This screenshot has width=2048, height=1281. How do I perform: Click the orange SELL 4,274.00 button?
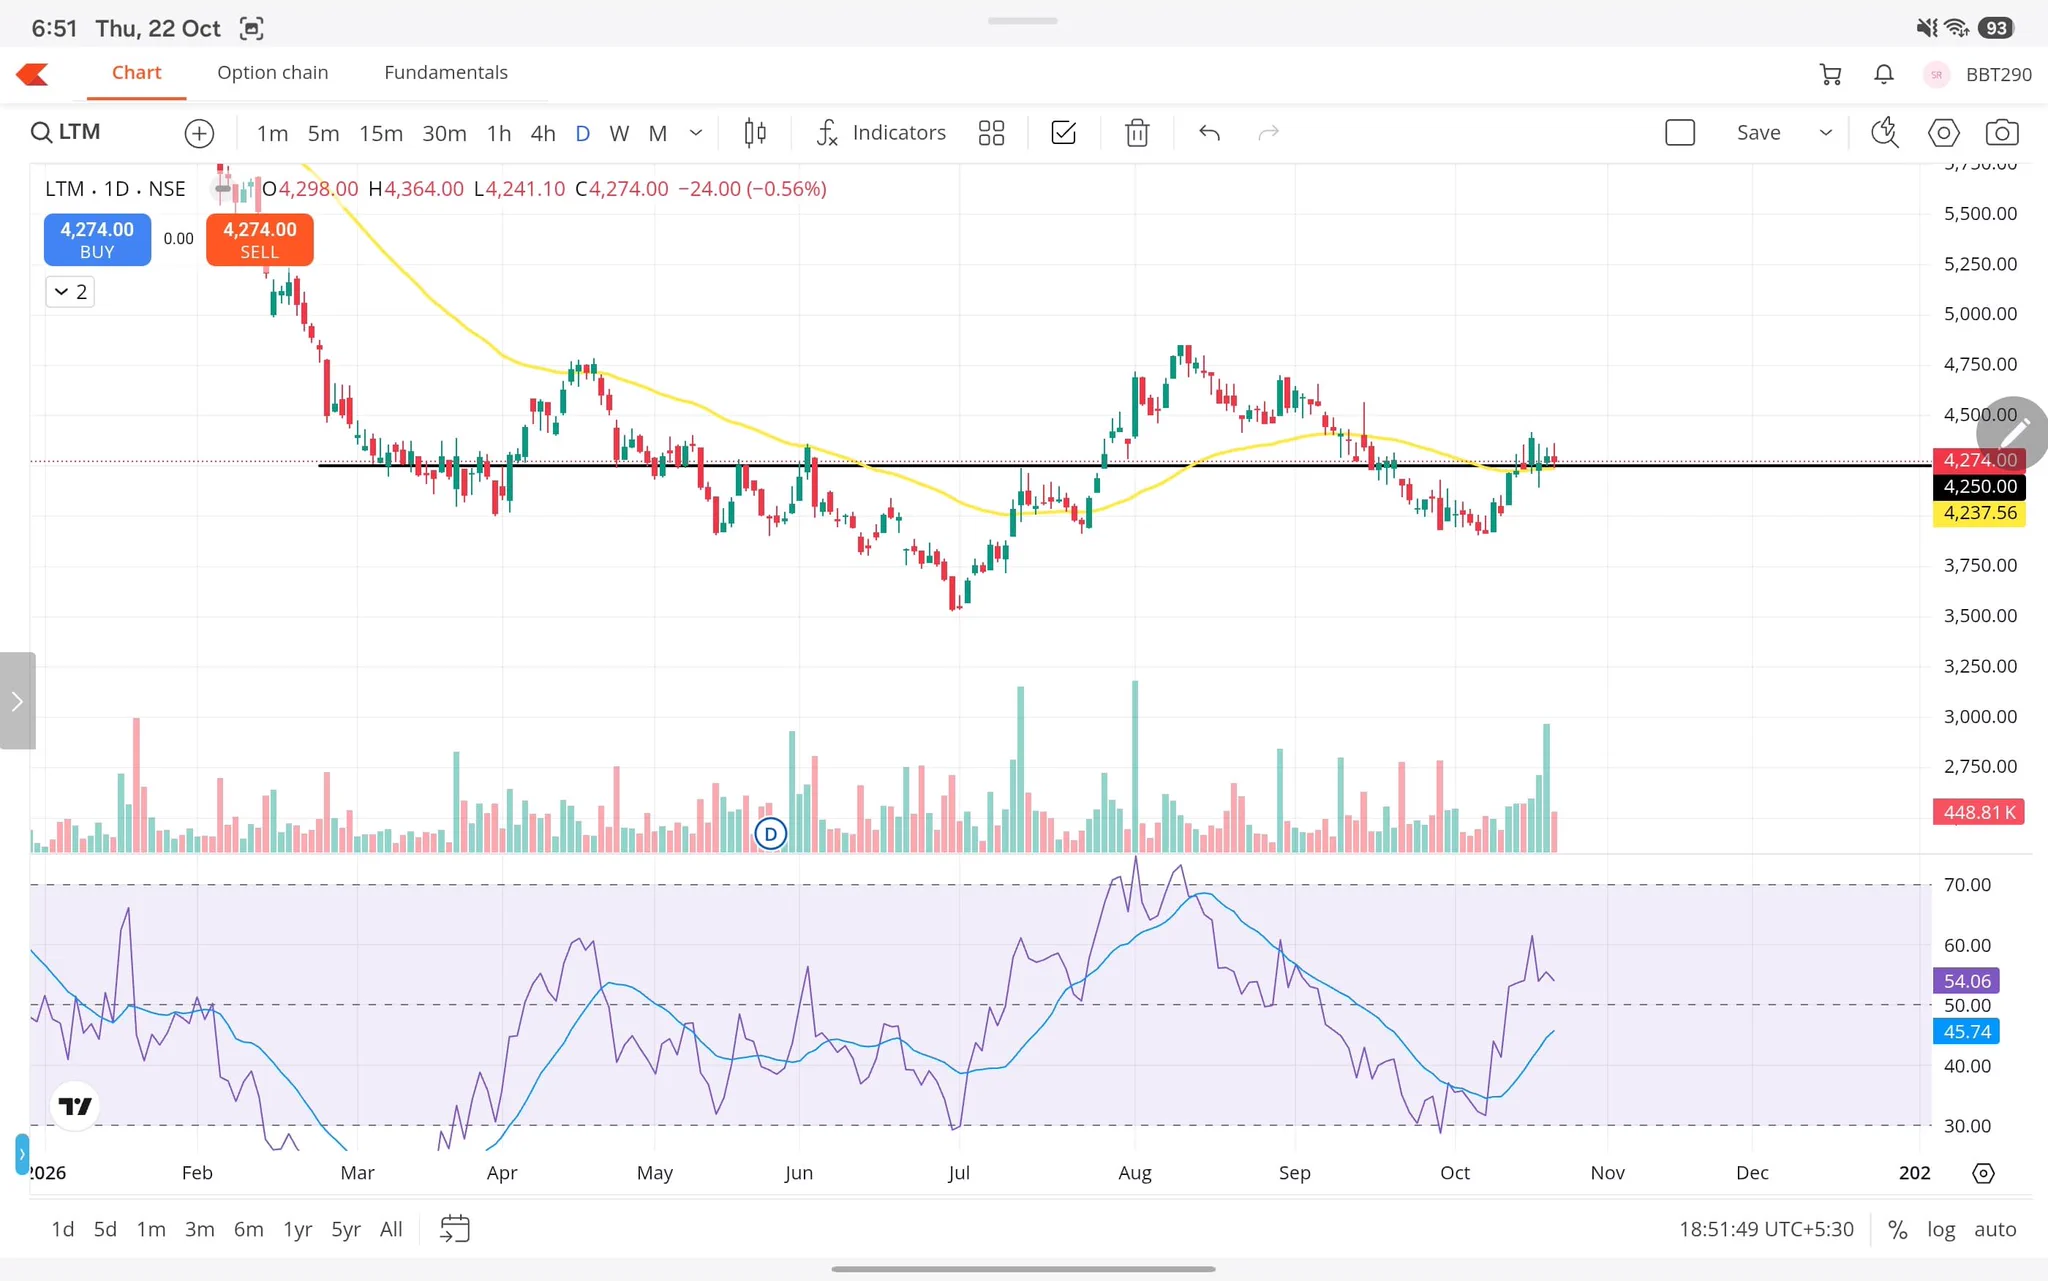pos(260,240)
